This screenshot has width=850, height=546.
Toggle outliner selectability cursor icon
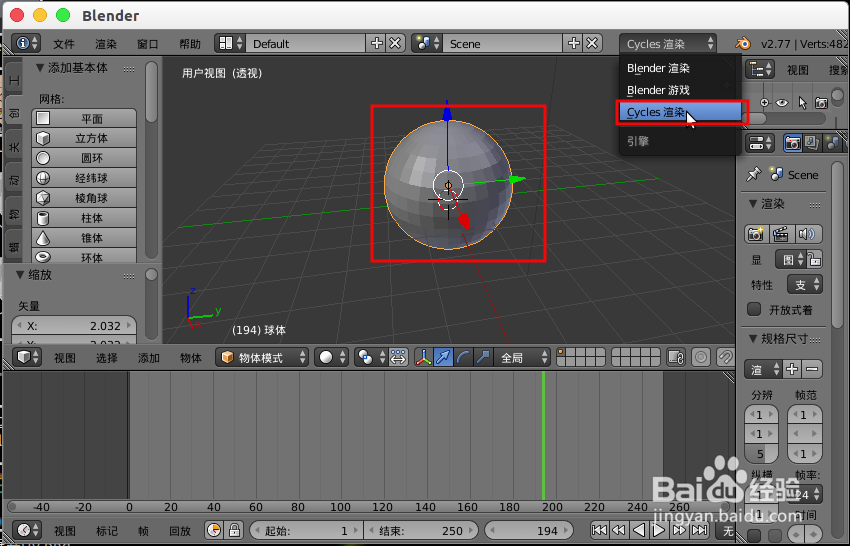[802, 102]
